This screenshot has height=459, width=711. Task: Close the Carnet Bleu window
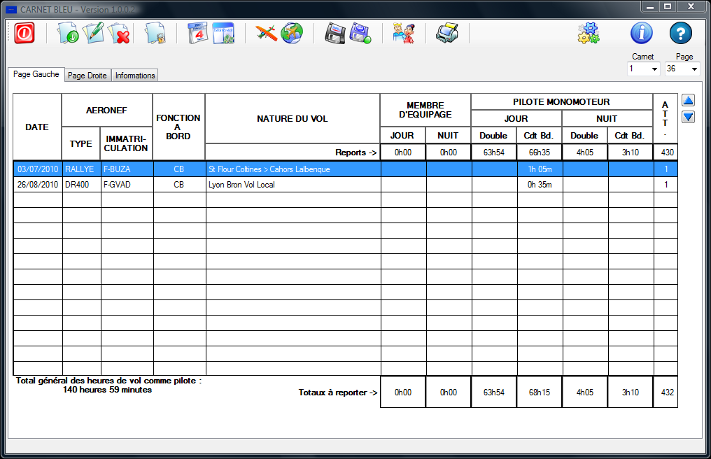(x=691, y=6)
